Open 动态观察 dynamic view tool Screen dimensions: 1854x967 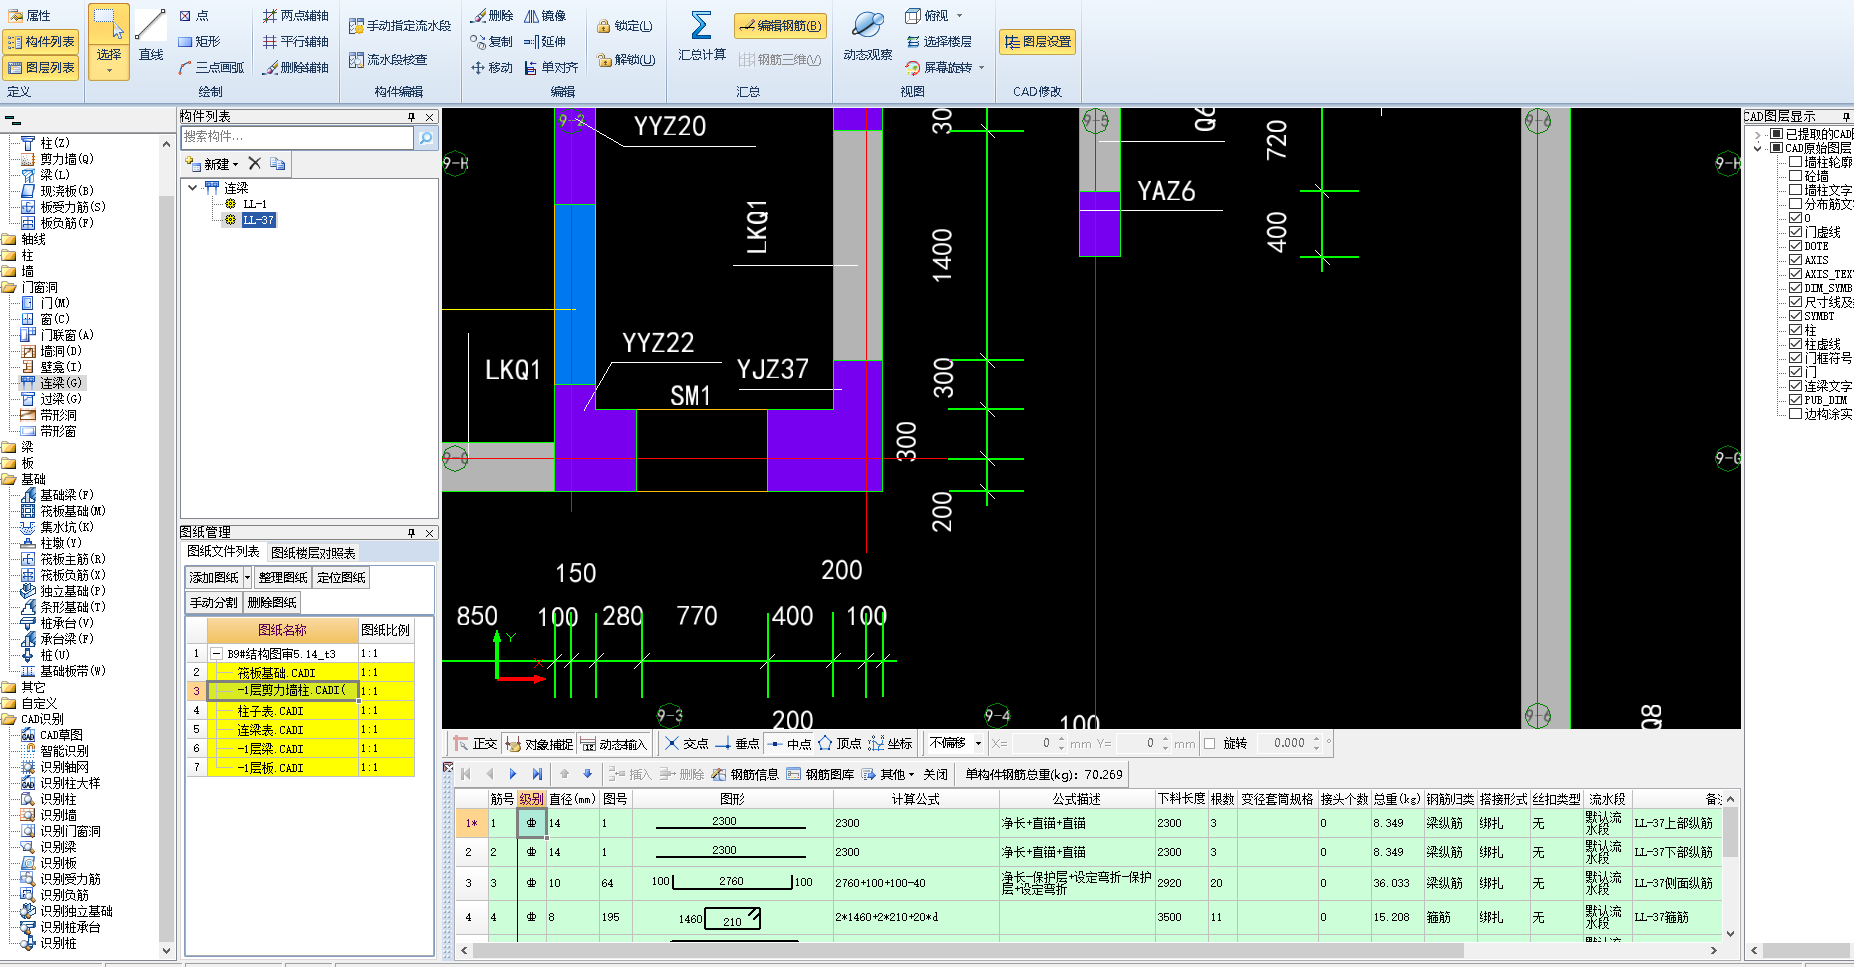tap(867, 36)
